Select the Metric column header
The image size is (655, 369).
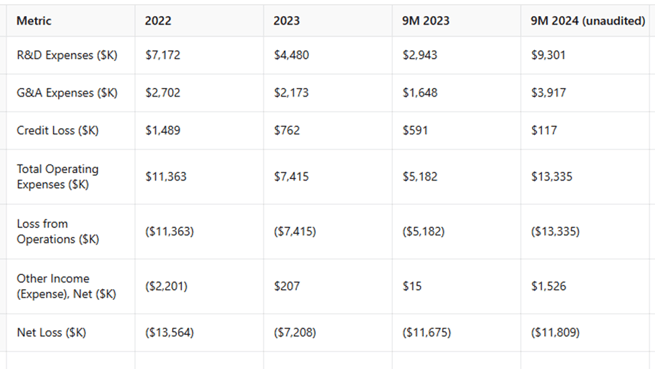(34, 20)
